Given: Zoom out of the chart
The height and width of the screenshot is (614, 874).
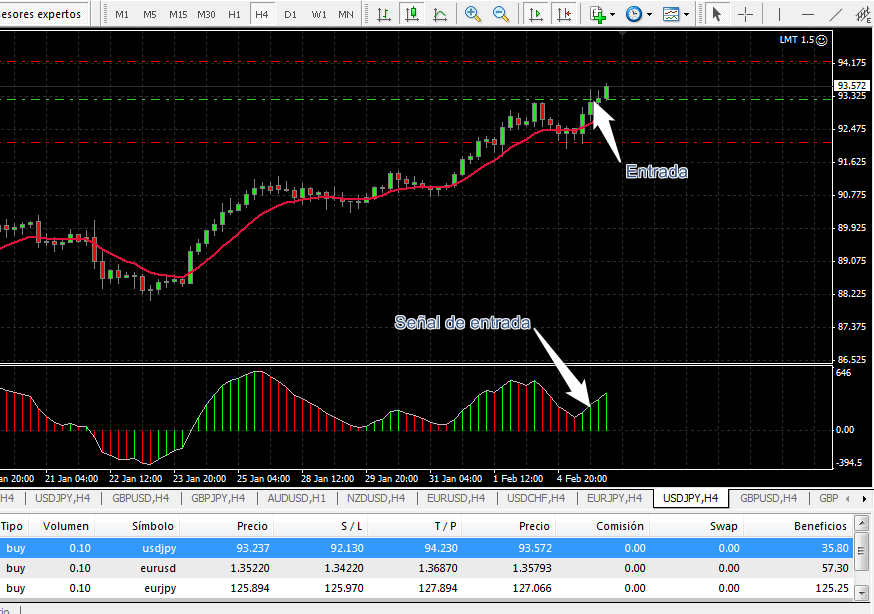Looking at the screenshot, I should click(x=501, y=14).
